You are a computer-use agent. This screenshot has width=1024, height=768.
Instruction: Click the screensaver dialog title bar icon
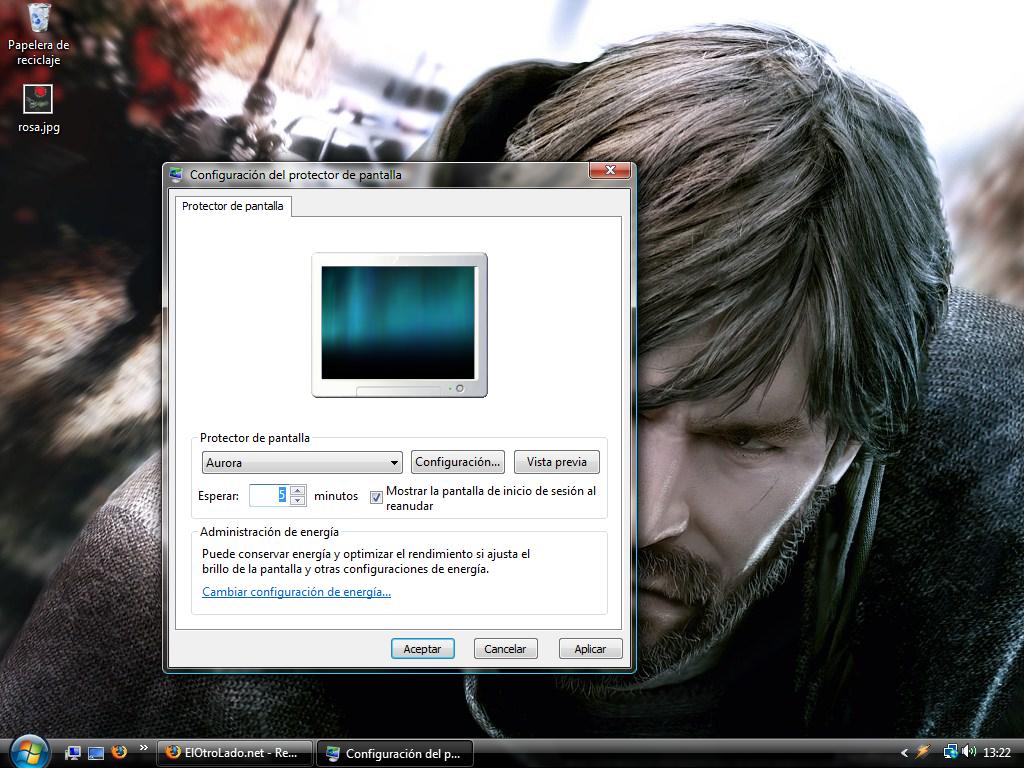176,174
